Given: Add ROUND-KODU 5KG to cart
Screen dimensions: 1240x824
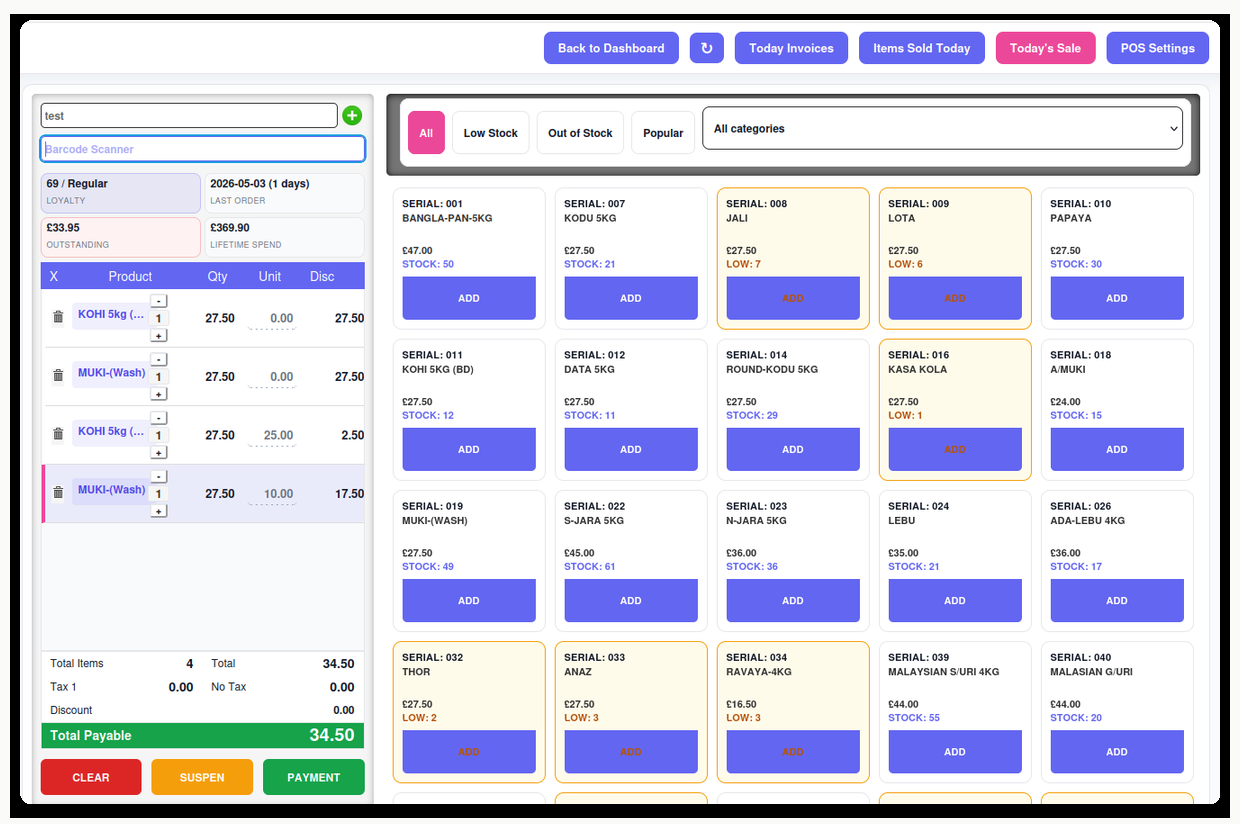Looking at the screenshot, I should (793, 449).
